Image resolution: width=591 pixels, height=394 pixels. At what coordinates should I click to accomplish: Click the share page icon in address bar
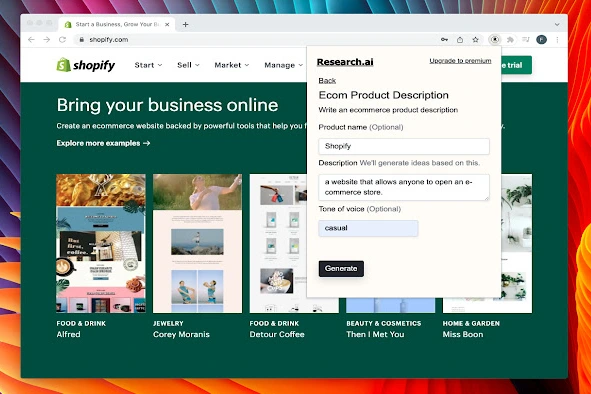click(460, 40)
